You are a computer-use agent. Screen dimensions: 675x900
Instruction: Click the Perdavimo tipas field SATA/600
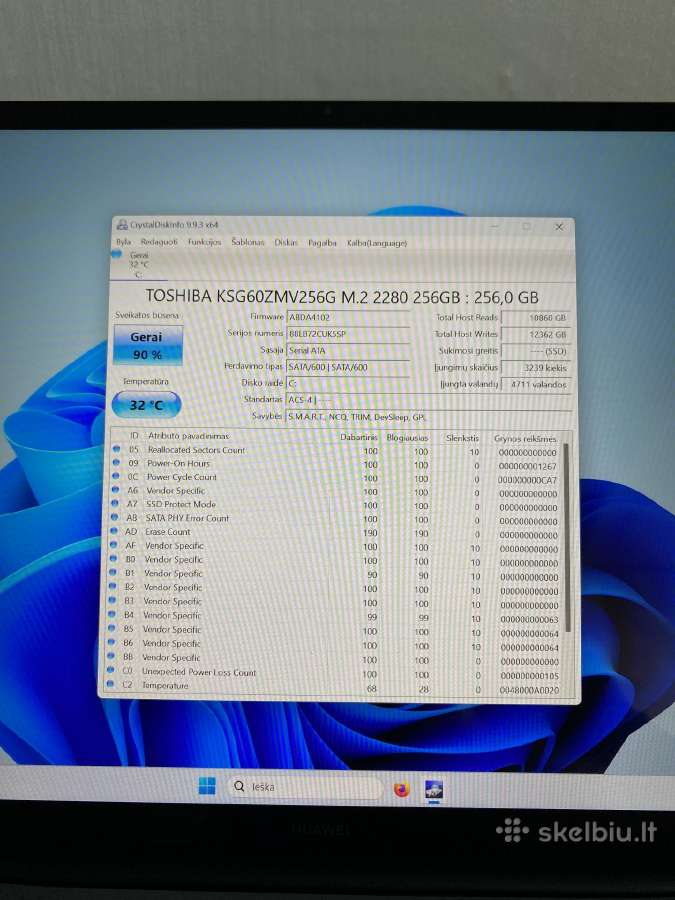point(347,367)
